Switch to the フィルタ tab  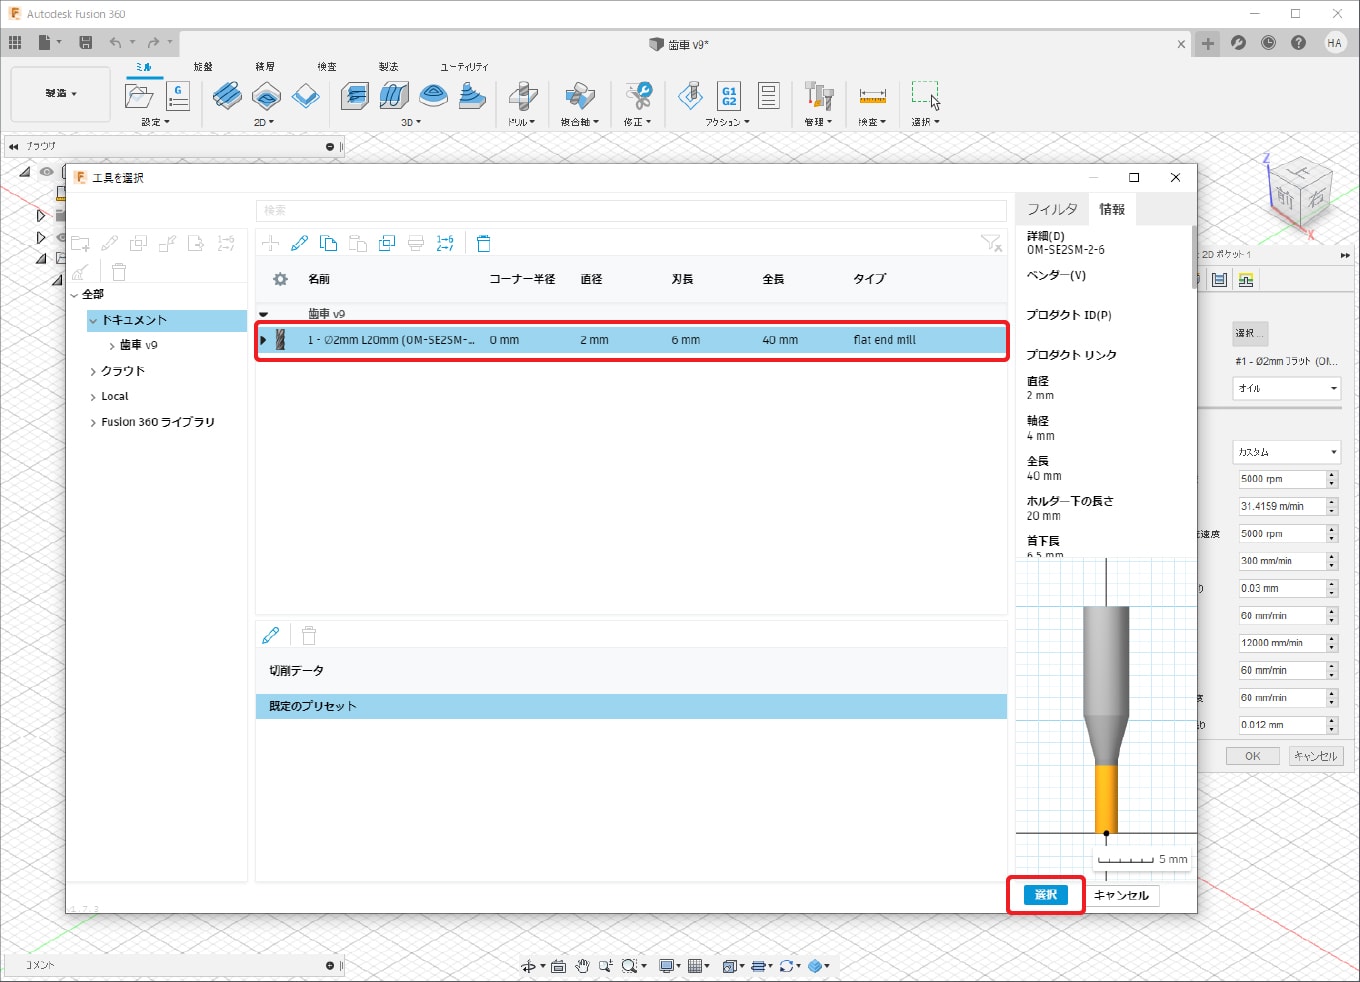coord(1052,209)
